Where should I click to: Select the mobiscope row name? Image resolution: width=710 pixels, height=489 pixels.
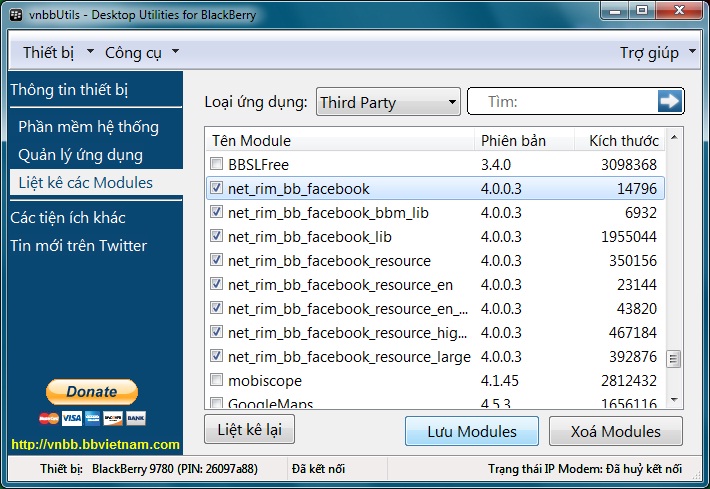[265, 380]
